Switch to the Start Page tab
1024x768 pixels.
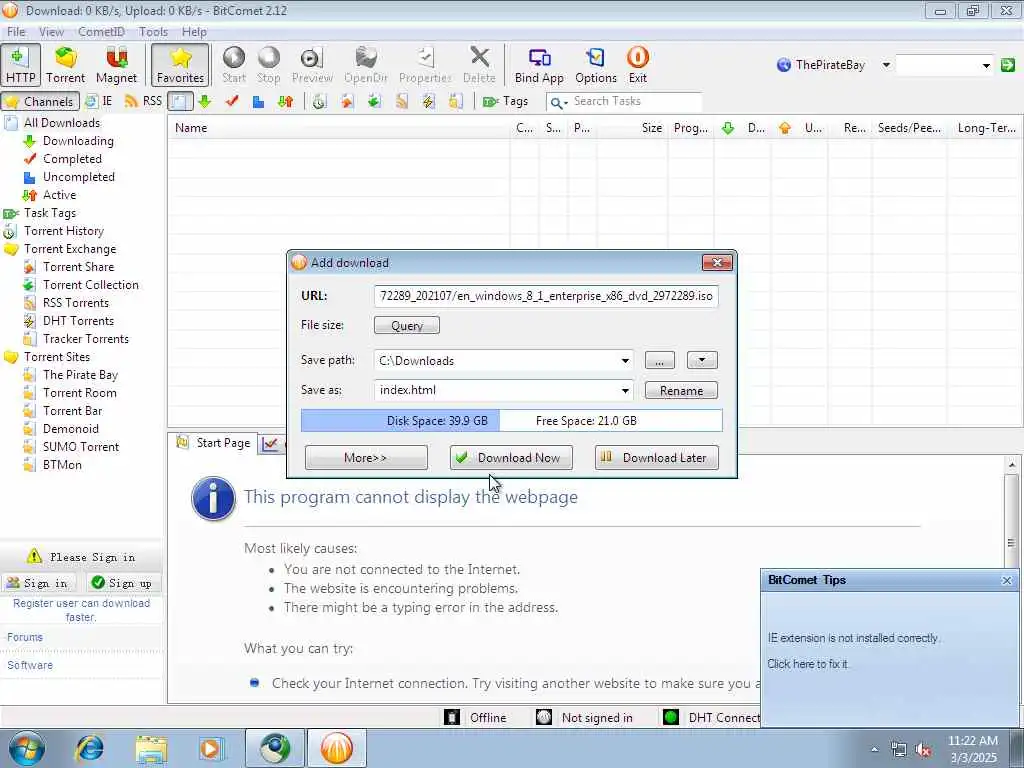[214, 443]
